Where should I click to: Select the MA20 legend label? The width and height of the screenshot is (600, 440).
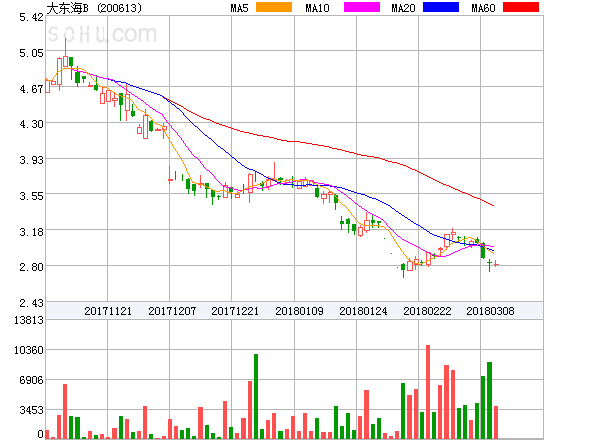(x=403, y=8)
